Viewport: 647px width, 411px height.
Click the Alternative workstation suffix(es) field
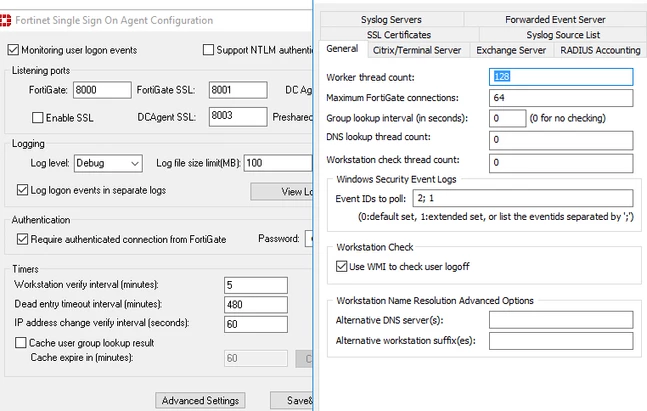click(x=561, y=341)
